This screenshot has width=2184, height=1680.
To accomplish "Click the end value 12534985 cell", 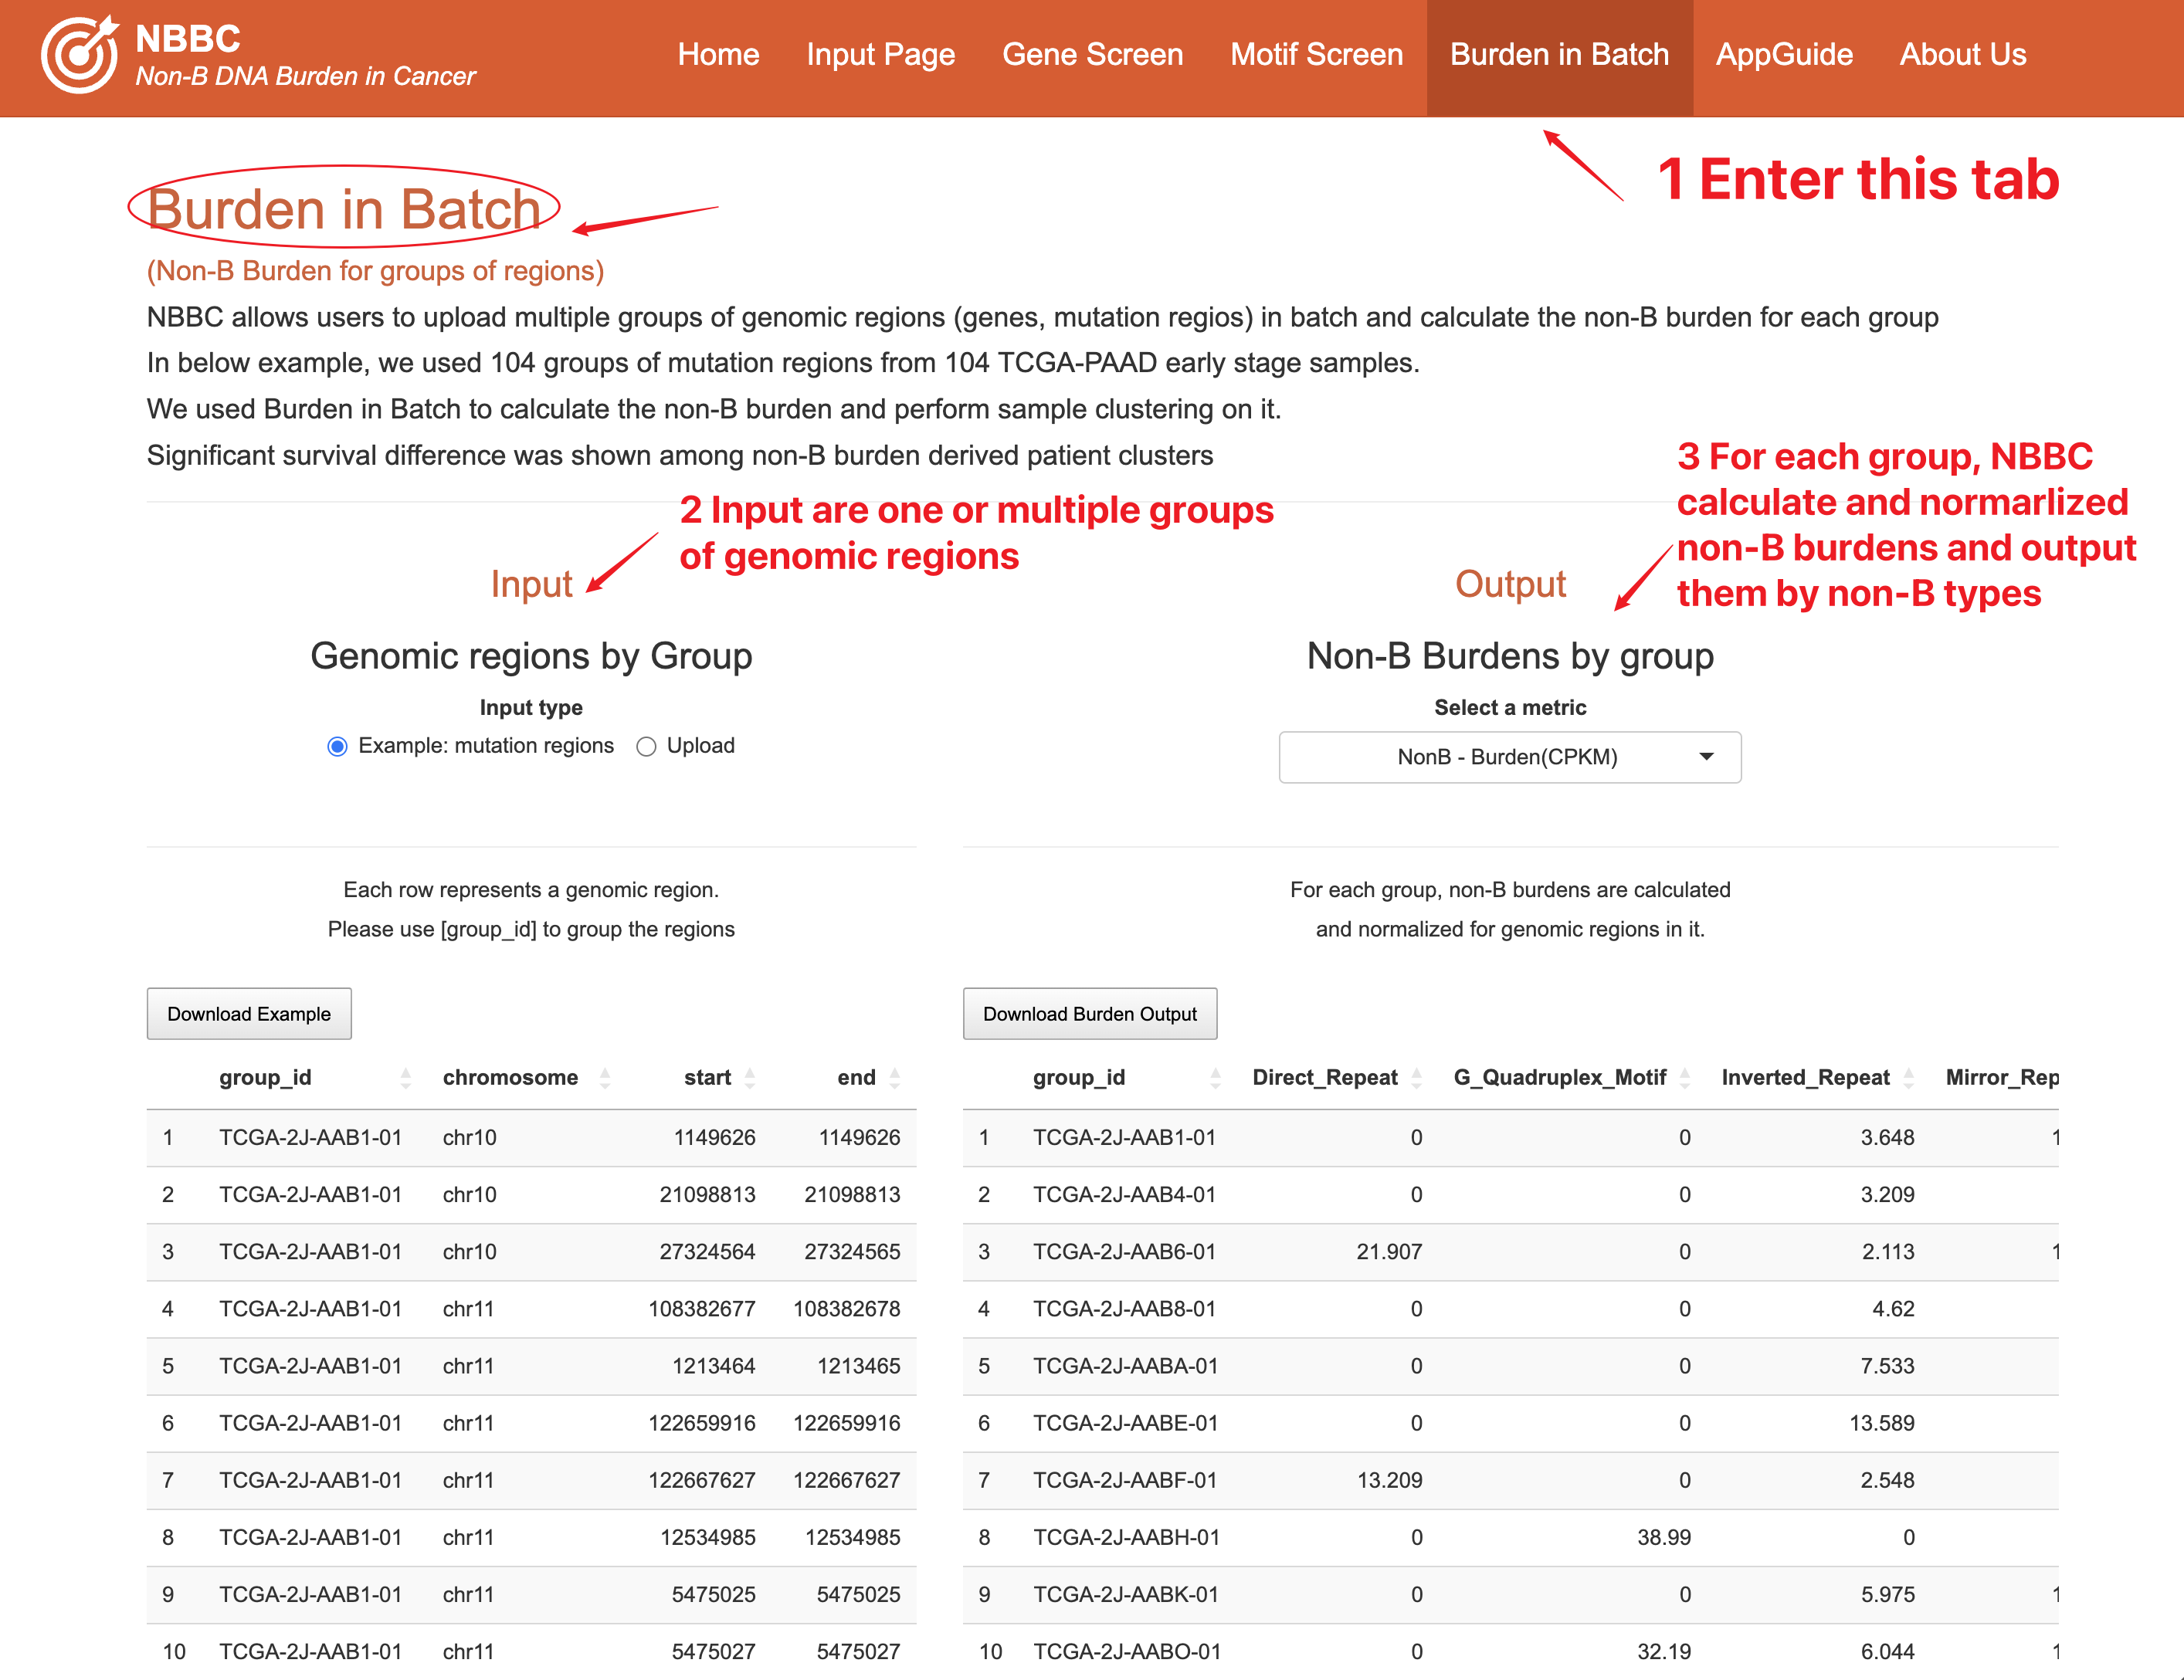I will point(852,1537).
